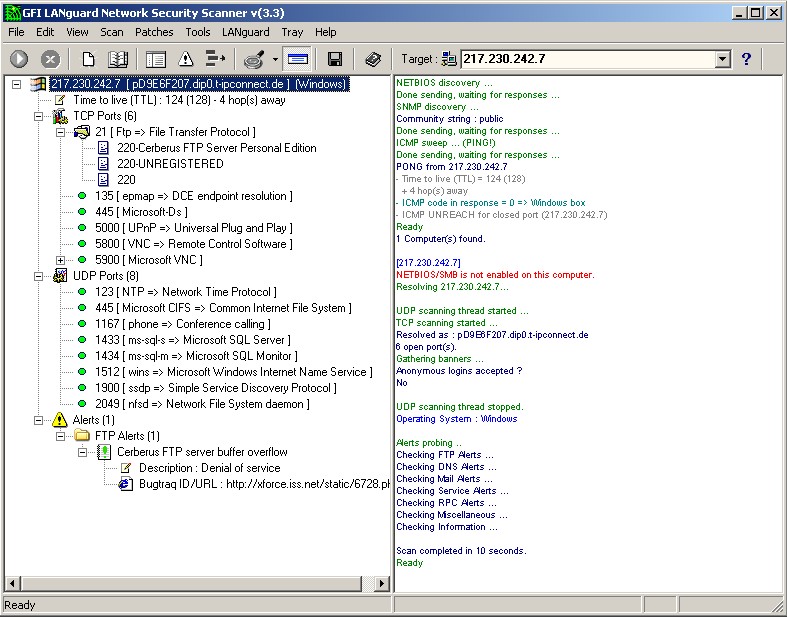This screenshot has width=787, height=617.
Task: Click the open book toolbar icon
Action: click(118, 59)
